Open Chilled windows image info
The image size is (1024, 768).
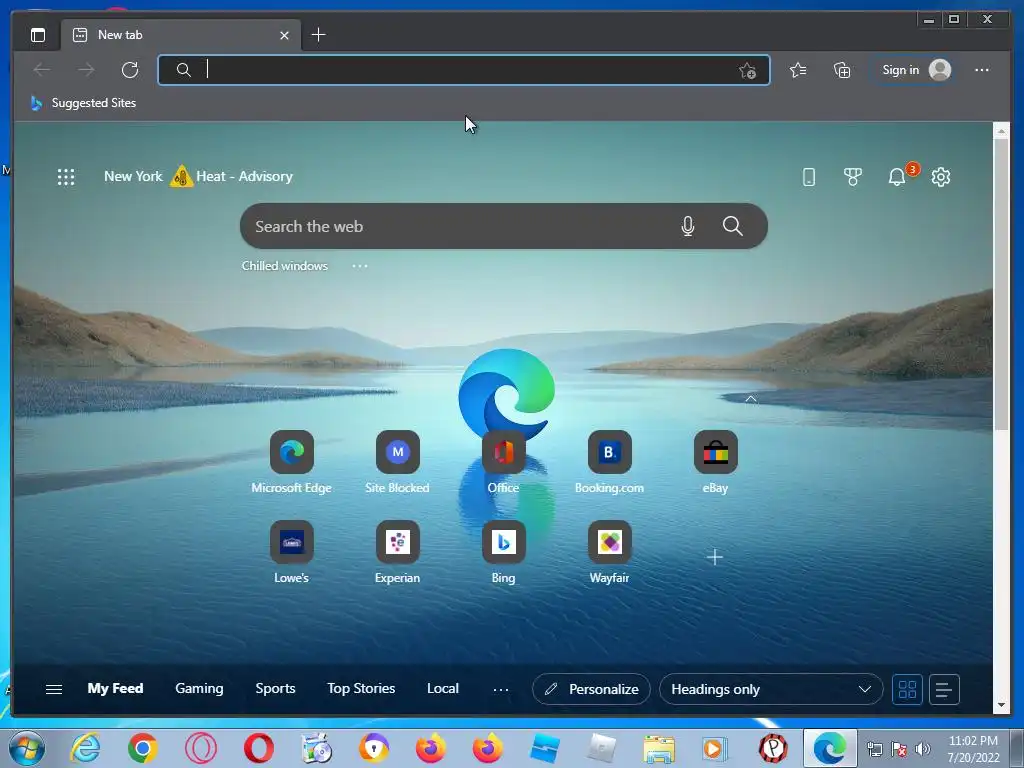click(285, 266)
